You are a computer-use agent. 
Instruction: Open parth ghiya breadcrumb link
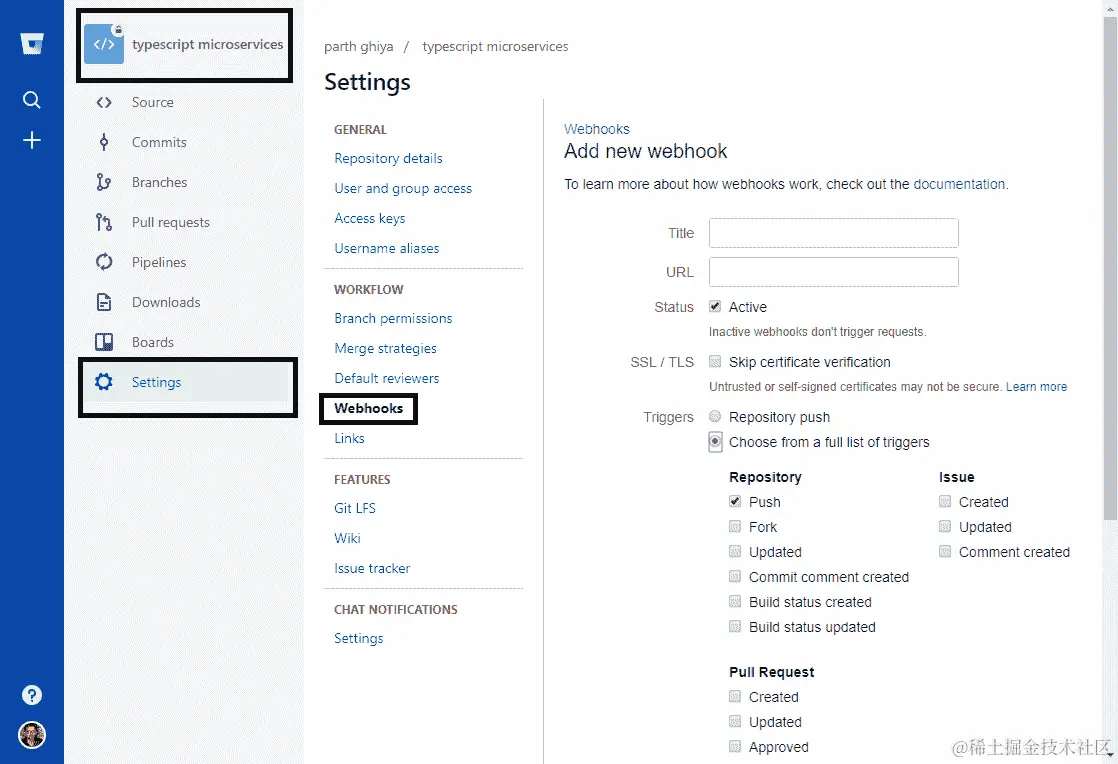pyautogui.click(x=359, y=46)
